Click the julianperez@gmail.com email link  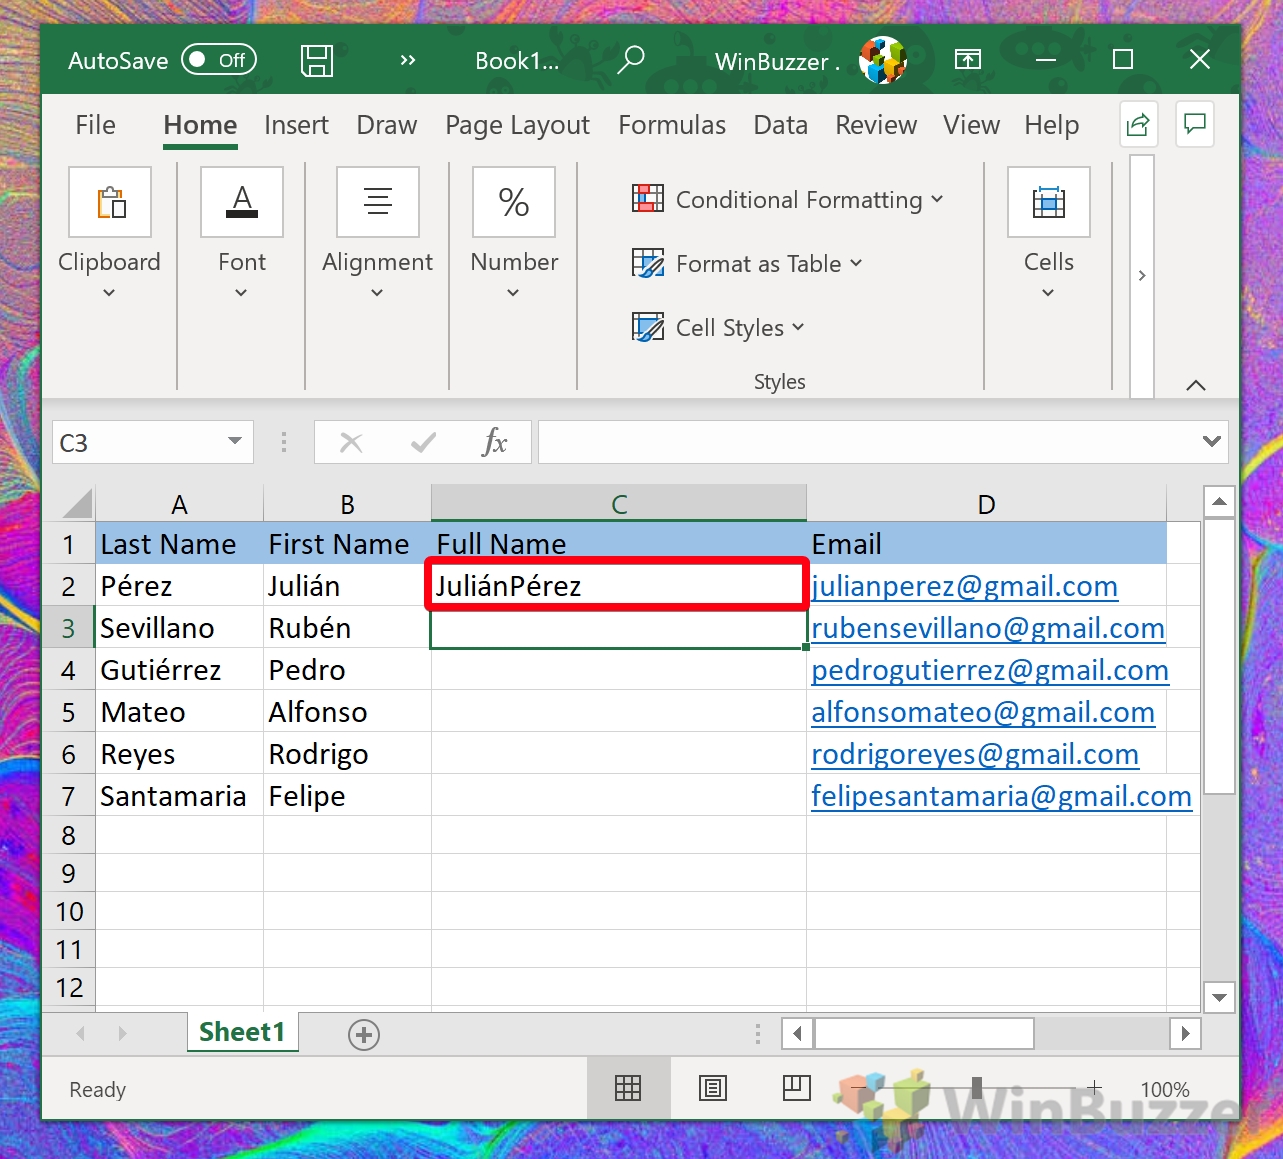(x=964, y=586)
